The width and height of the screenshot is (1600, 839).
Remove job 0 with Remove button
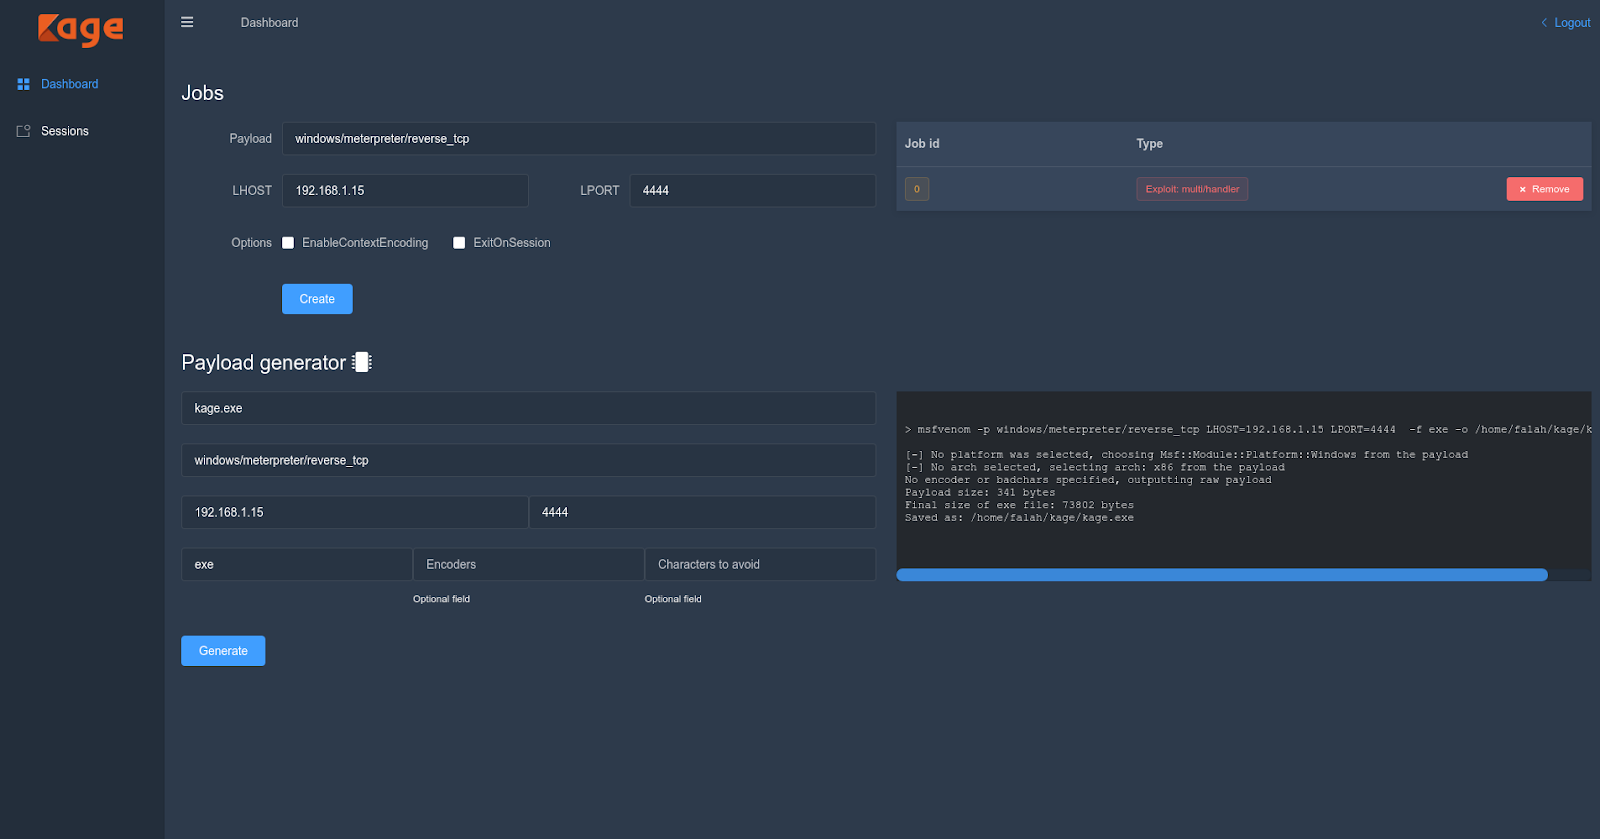(1544, 189)
